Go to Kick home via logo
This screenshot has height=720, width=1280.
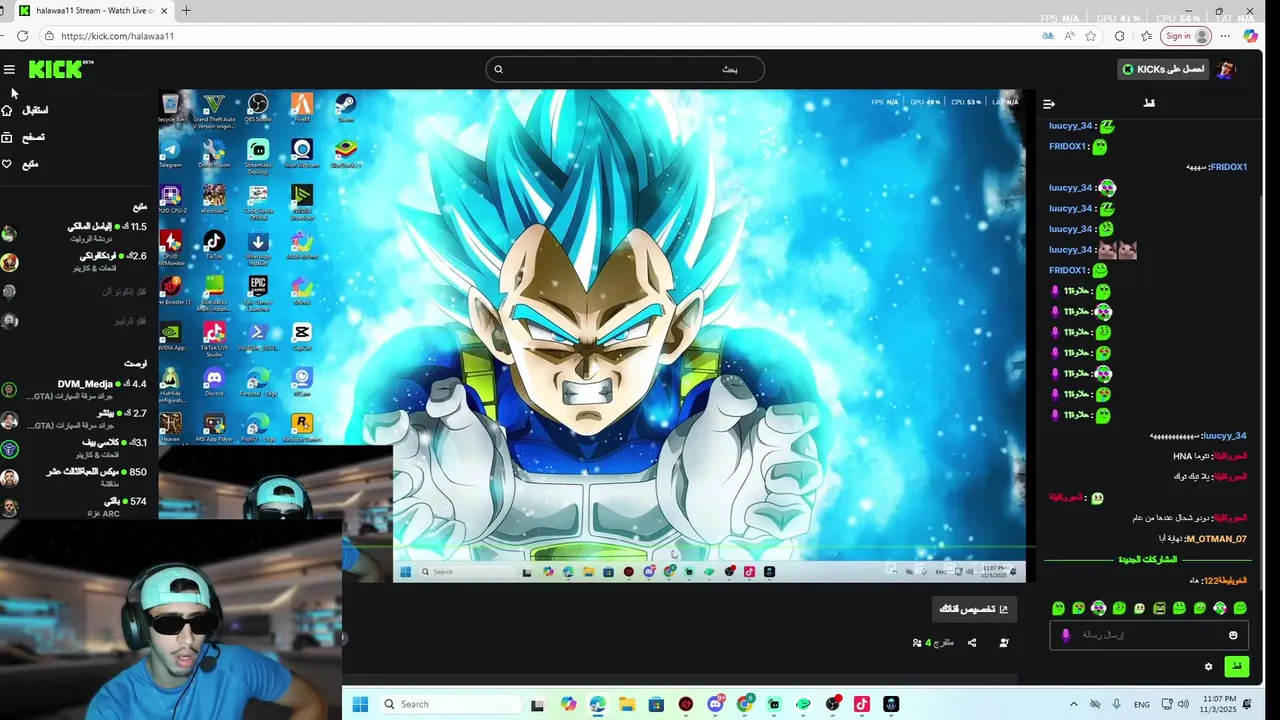(60, 69)
